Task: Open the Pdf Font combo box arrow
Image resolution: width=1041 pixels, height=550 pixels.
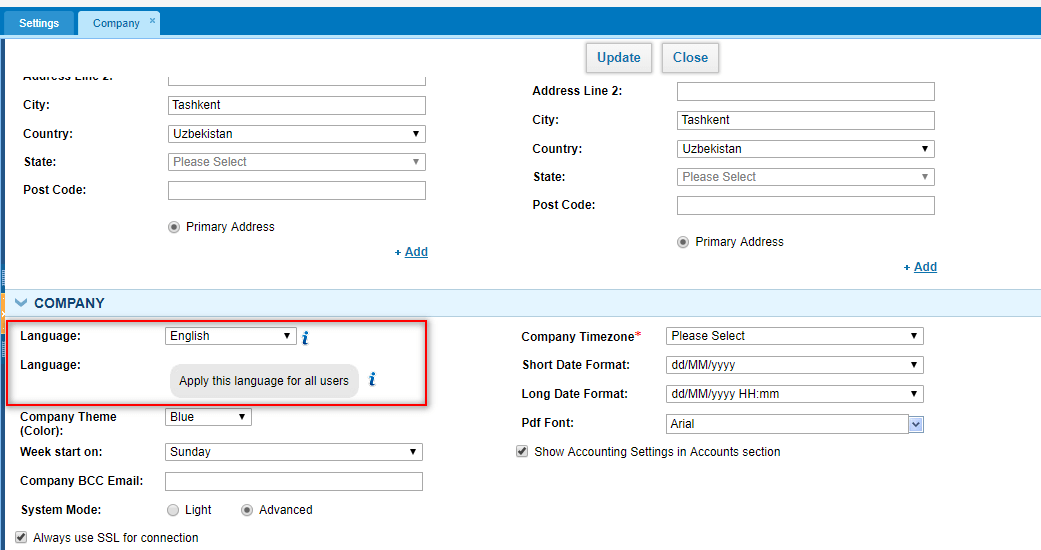Action: pyautogui.click(x=916, y=424)
